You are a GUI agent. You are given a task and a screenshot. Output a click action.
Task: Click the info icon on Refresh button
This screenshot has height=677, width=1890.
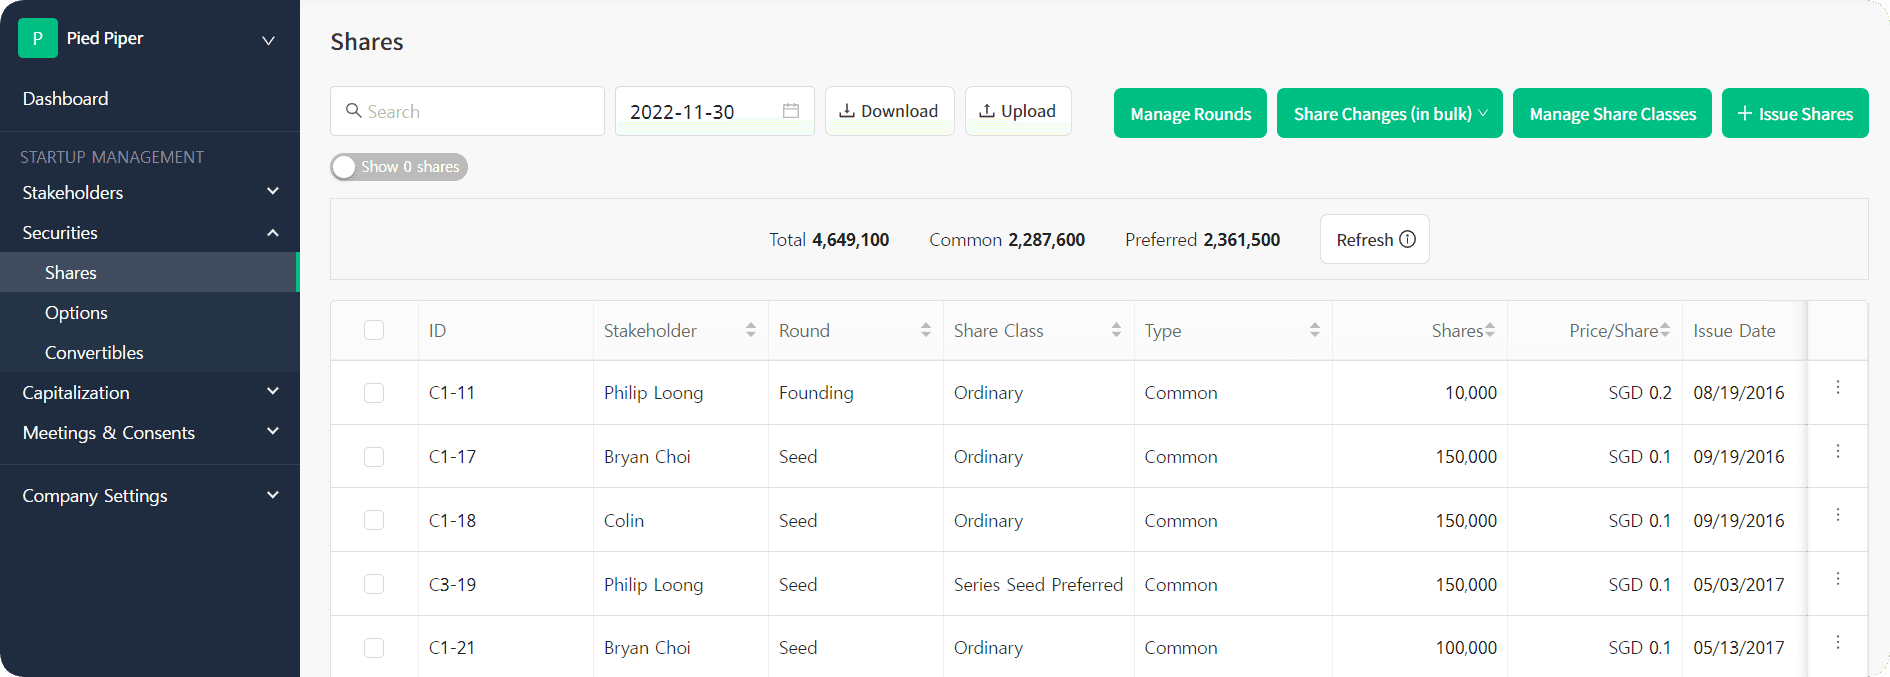coord(1407,239)
